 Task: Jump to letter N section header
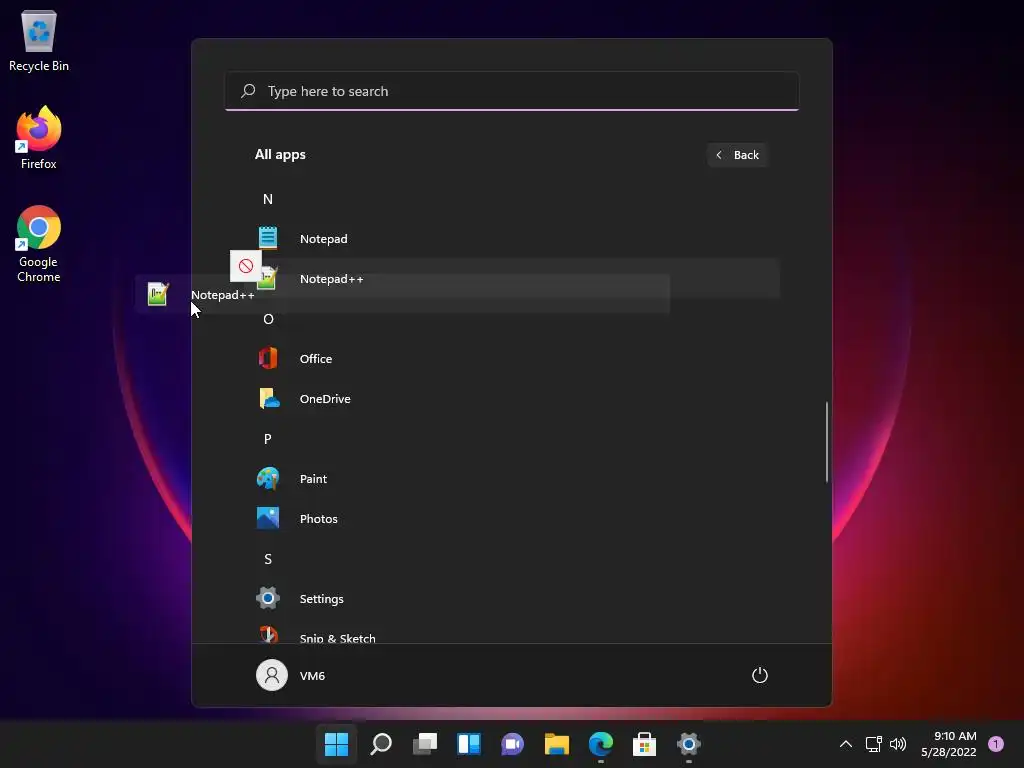[x=268, y=199]
